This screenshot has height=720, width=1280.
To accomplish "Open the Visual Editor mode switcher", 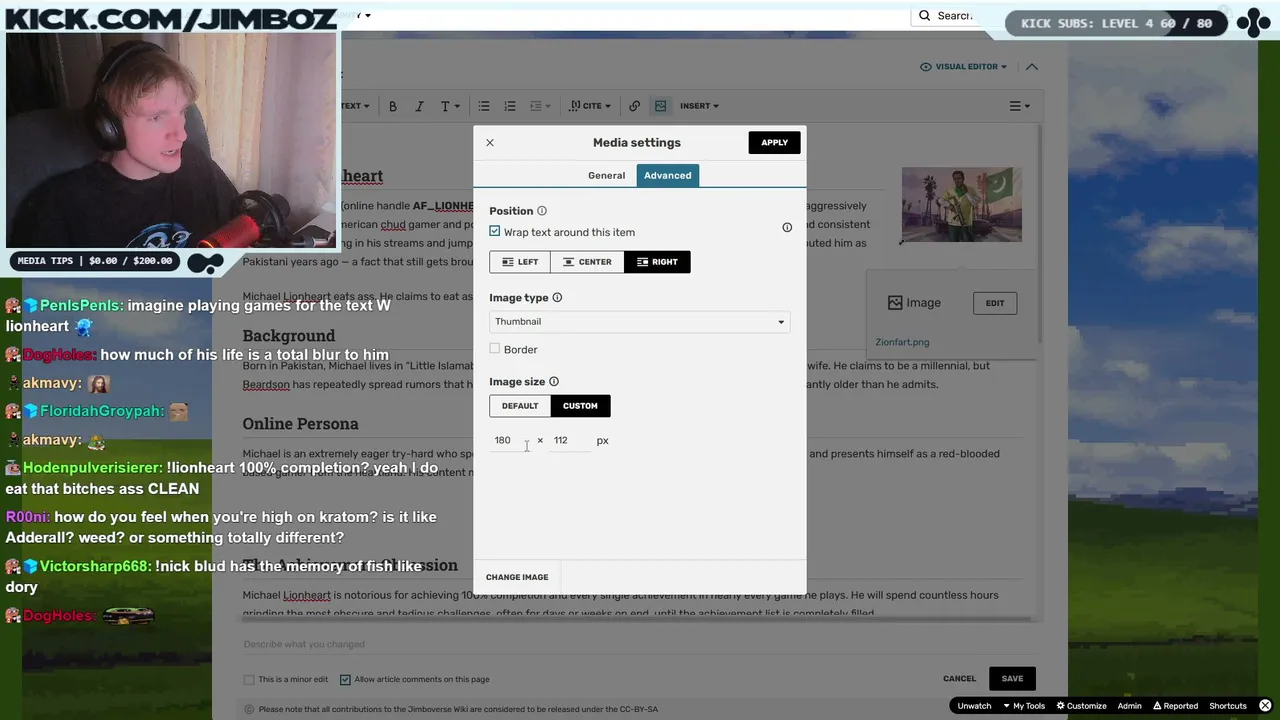I will pyautogui.click(x=963, y=67).
